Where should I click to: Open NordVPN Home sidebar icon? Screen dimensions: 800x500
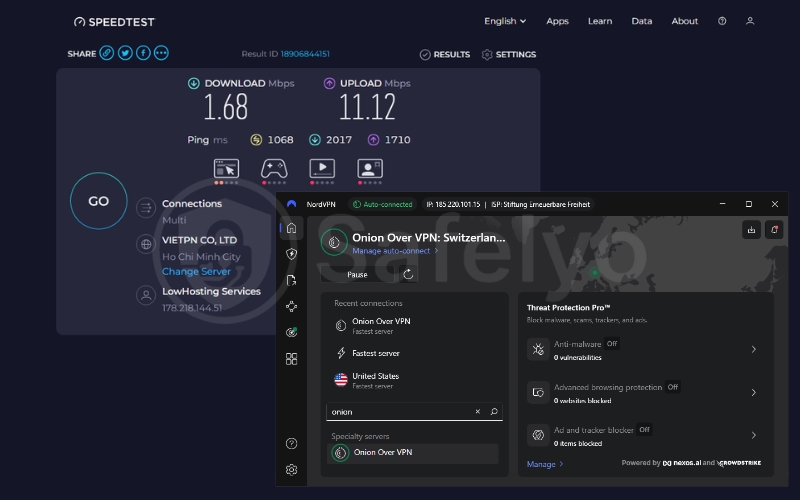pyautogui.click(x=291, y=228)
